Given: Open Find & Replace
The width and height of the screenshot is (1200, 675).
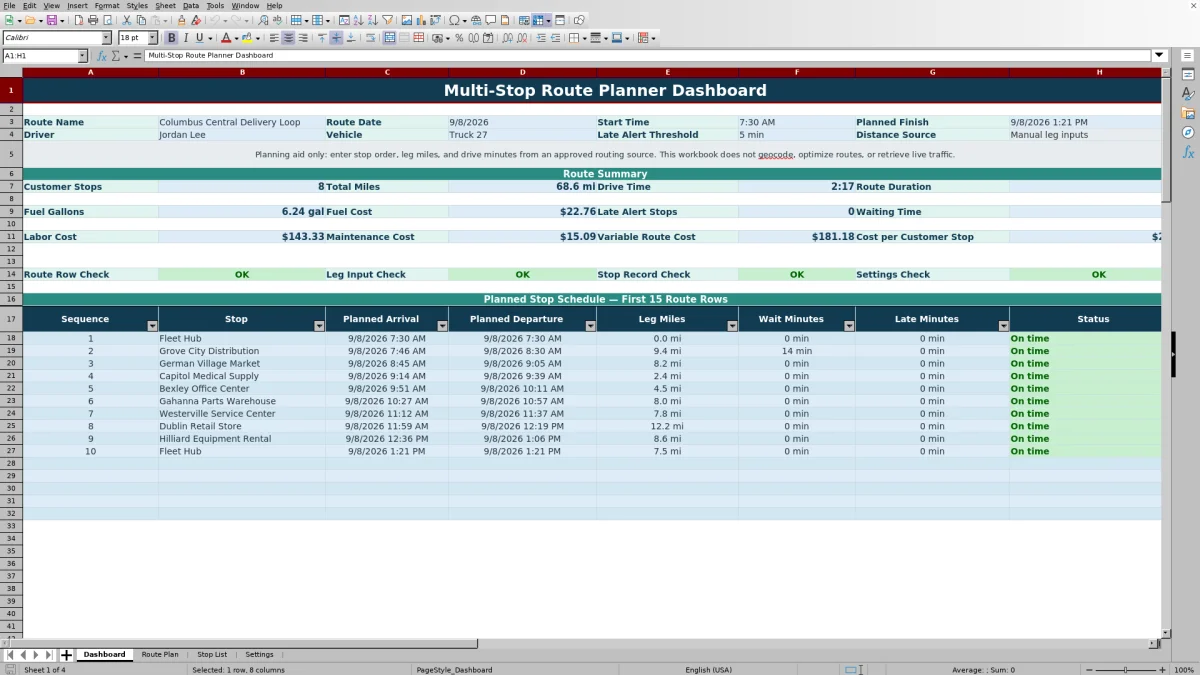Looking at the screenshot, I should pos(262,20).
